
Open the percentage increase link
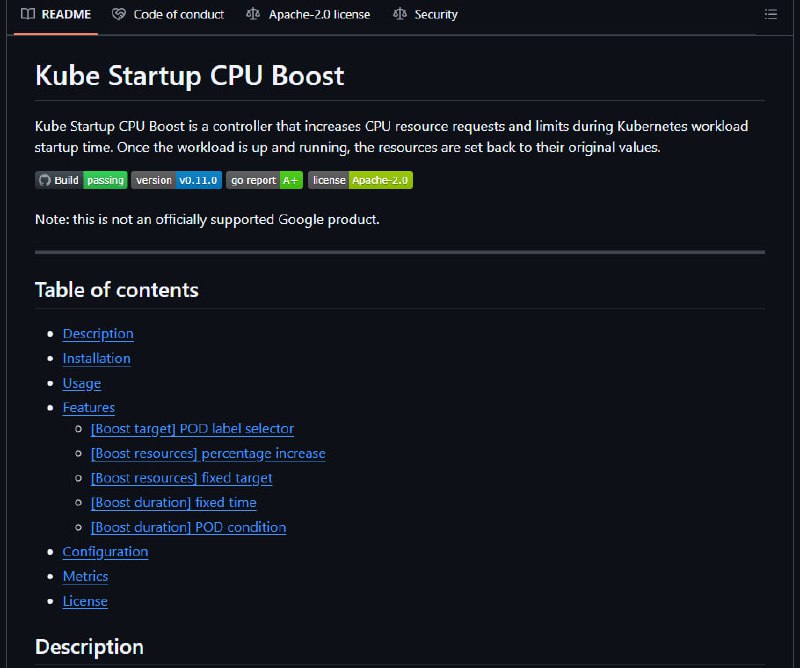208,453
